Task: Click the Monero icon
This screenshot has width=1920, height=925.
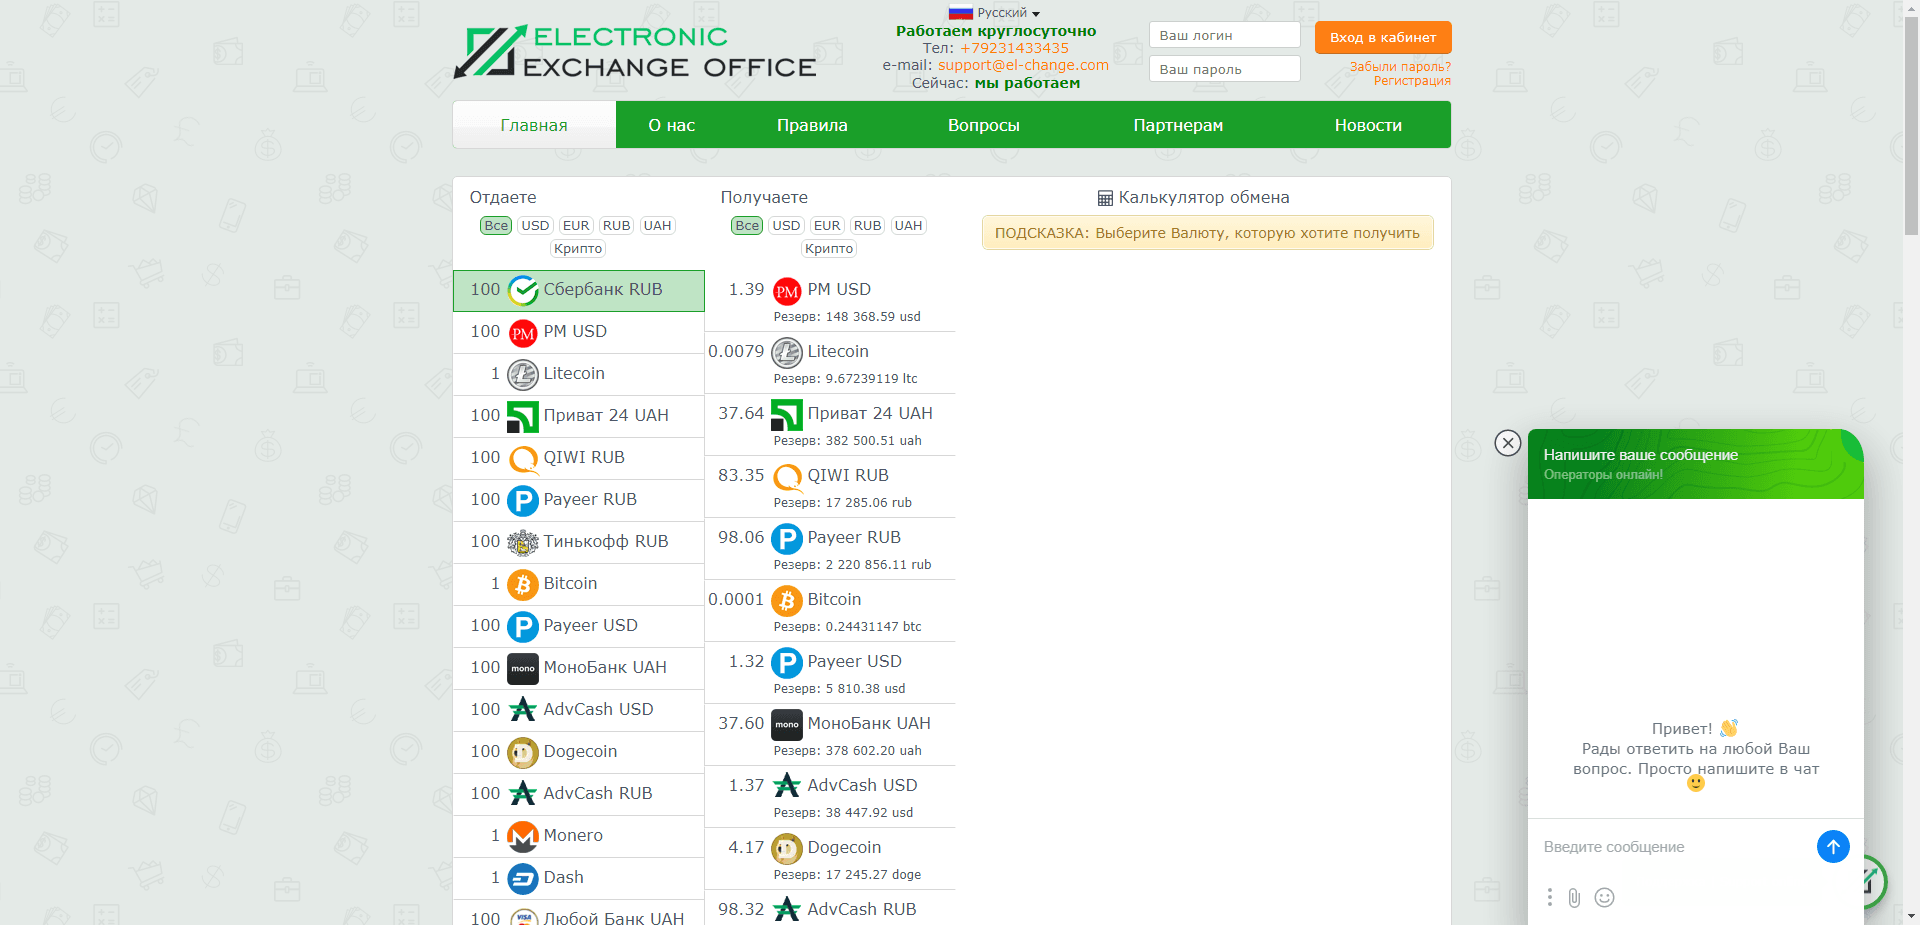Action: coord(522,836)
